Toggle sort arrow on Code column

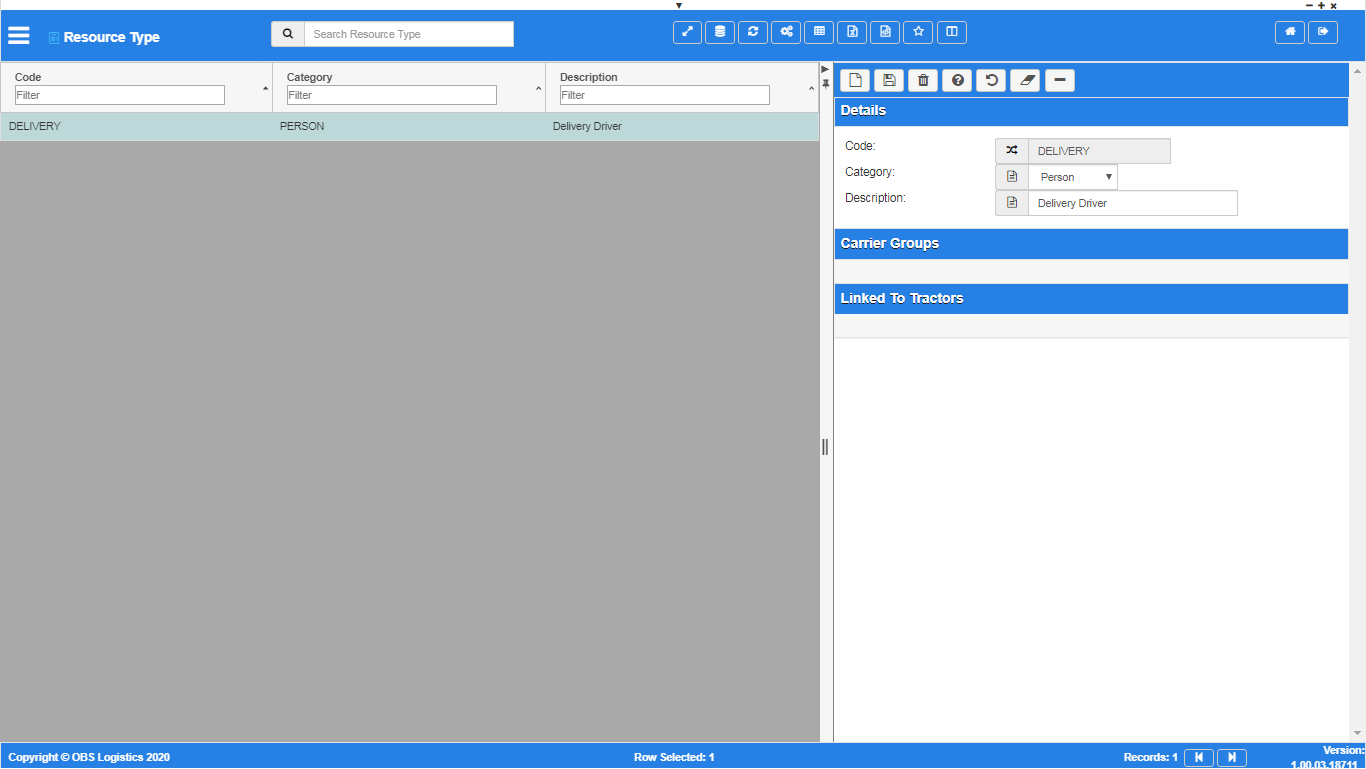(x=265, y=89)
